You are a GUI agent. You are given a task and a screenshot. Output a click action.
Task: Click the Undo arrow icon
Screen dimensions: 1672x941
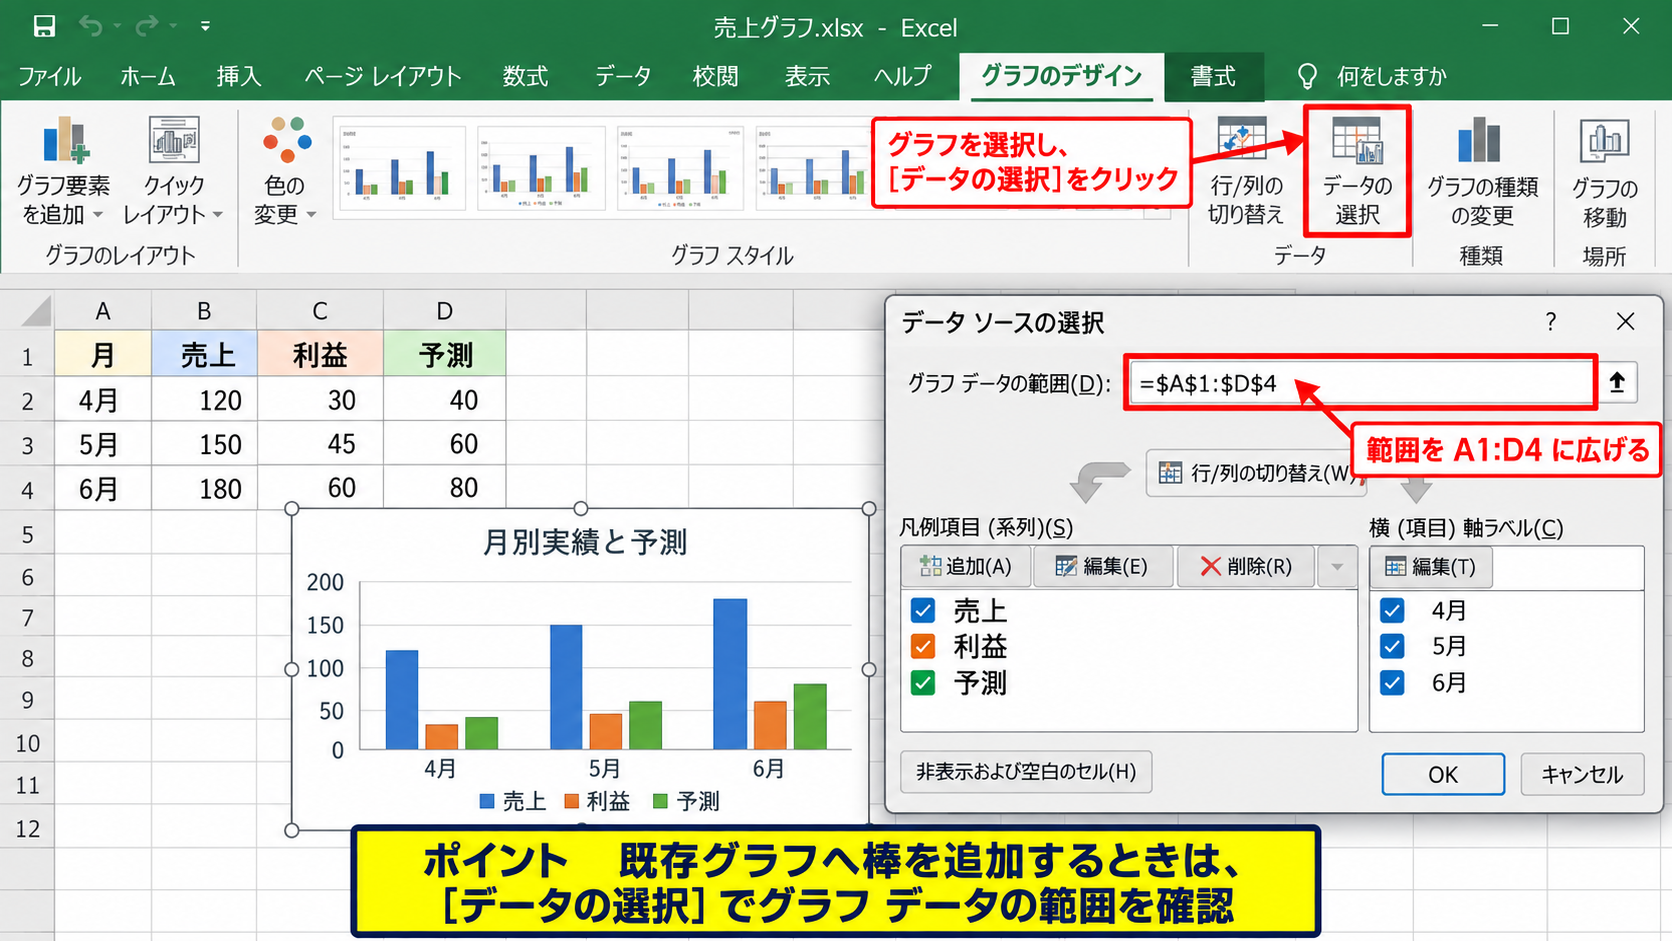(x=91, y=26)
